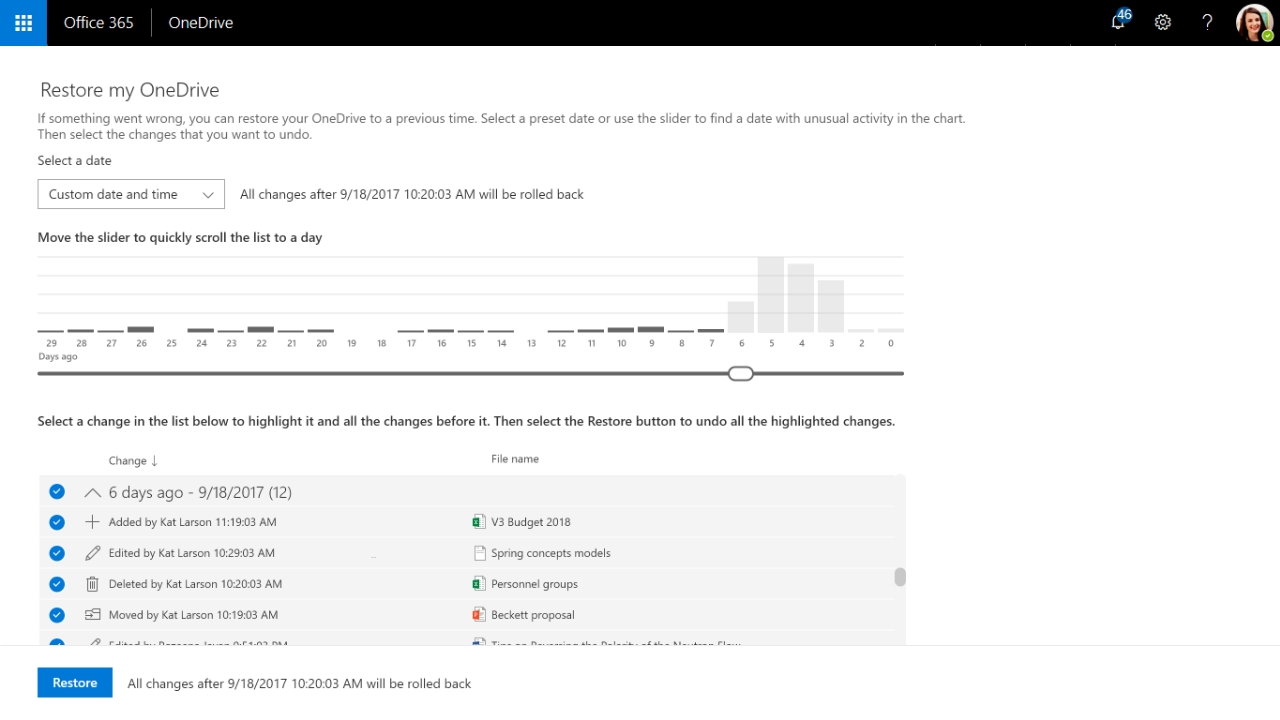Toggle checkbox for Added by Kat Larson row
Image resolution: width=1280 pixels, height=720 pixels.
(x=57, y=522)
